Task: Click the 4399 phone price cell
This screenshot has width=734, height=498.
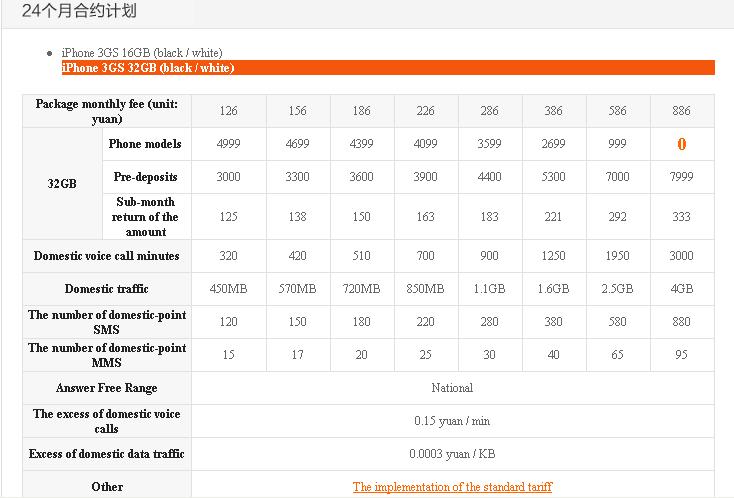Action: tap(362, 144)
